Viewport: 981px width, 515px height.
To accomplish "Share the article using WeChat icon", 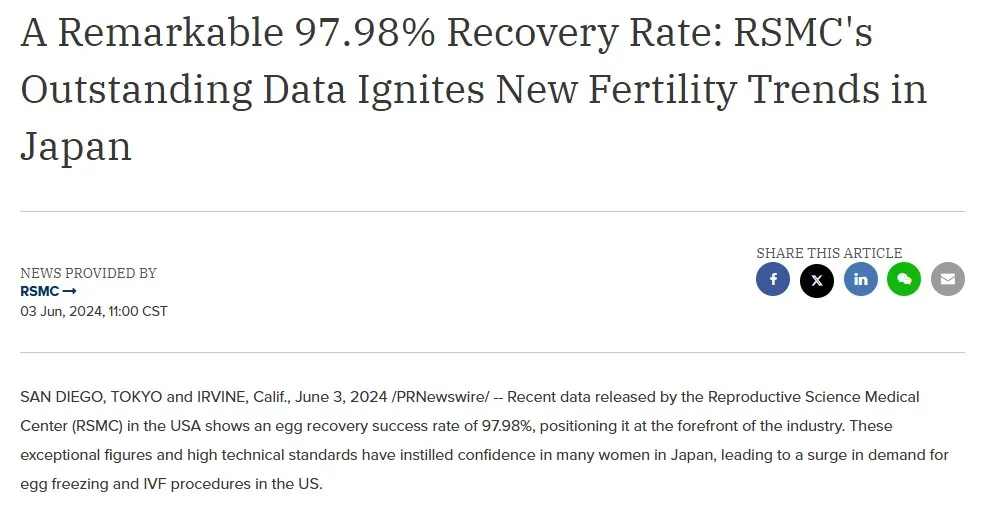I will coord(904,279).
